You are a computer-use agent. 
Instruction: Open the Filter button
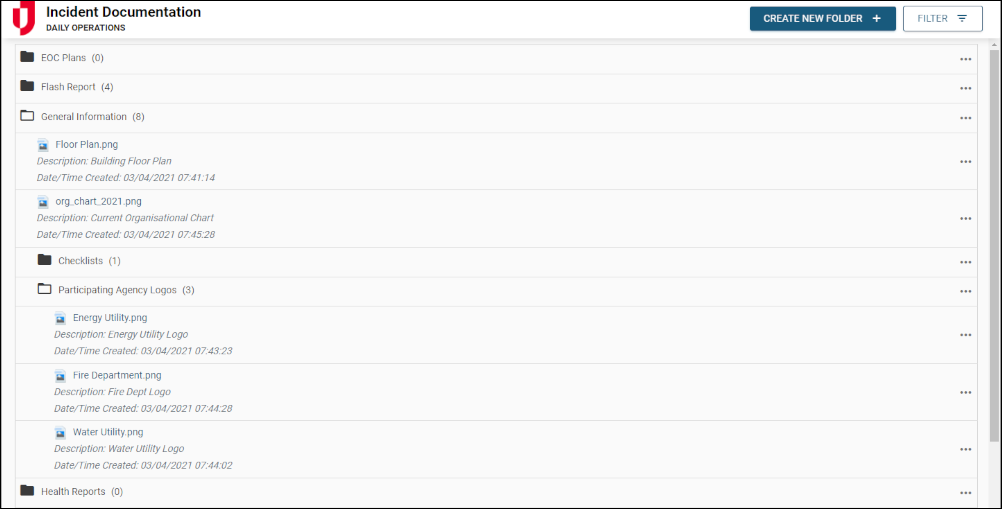coord(941,18)
